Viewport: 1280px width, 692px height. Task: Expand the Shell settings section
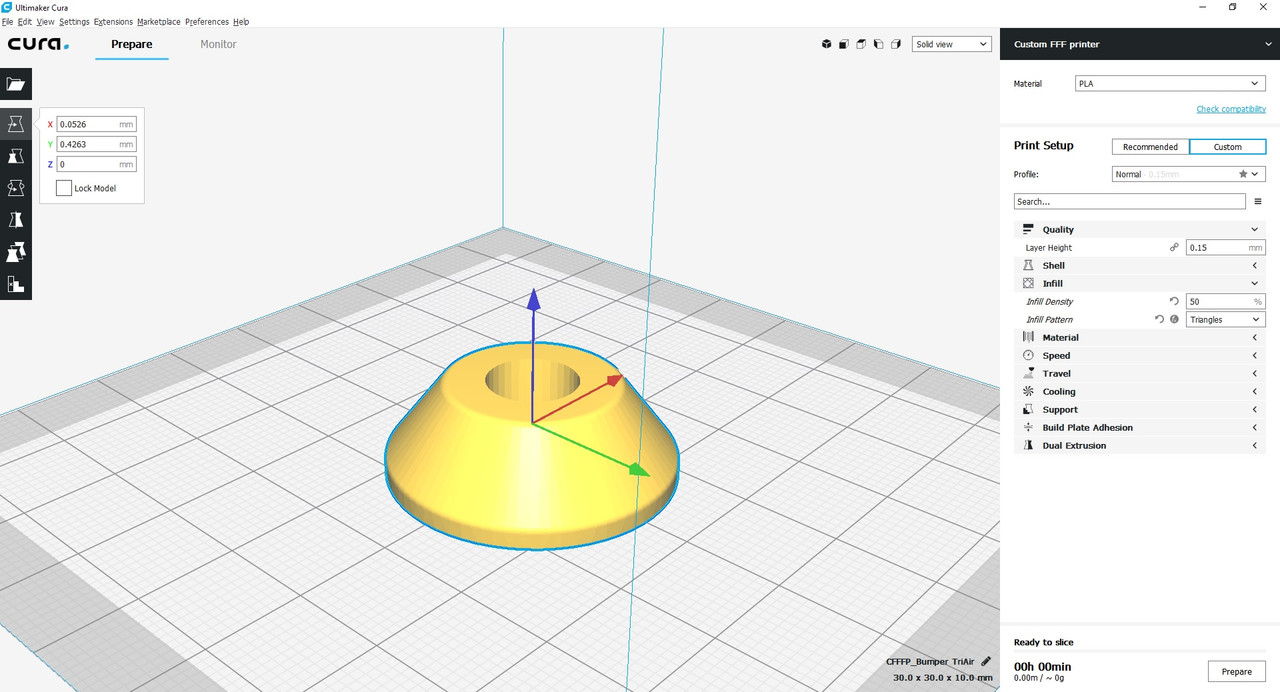coord(1140,265)
